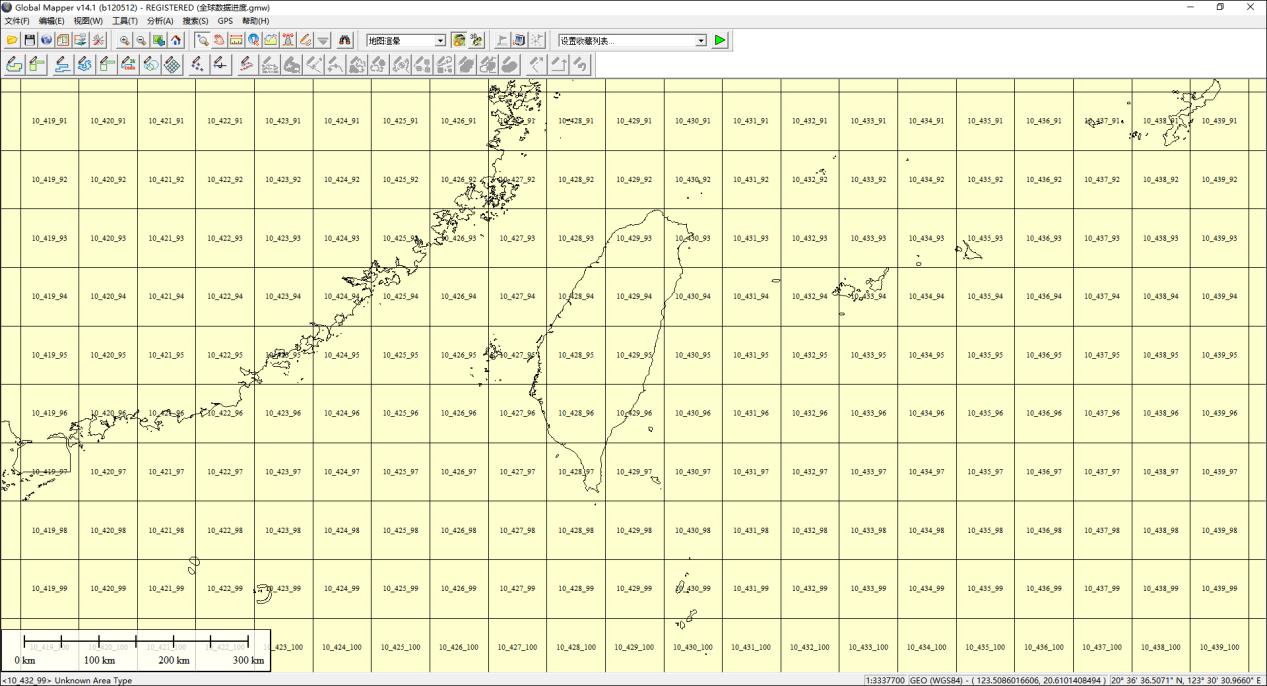The image size is (1267, 686).
Task: Open the GPS menu item
Action: pos(225,21)
